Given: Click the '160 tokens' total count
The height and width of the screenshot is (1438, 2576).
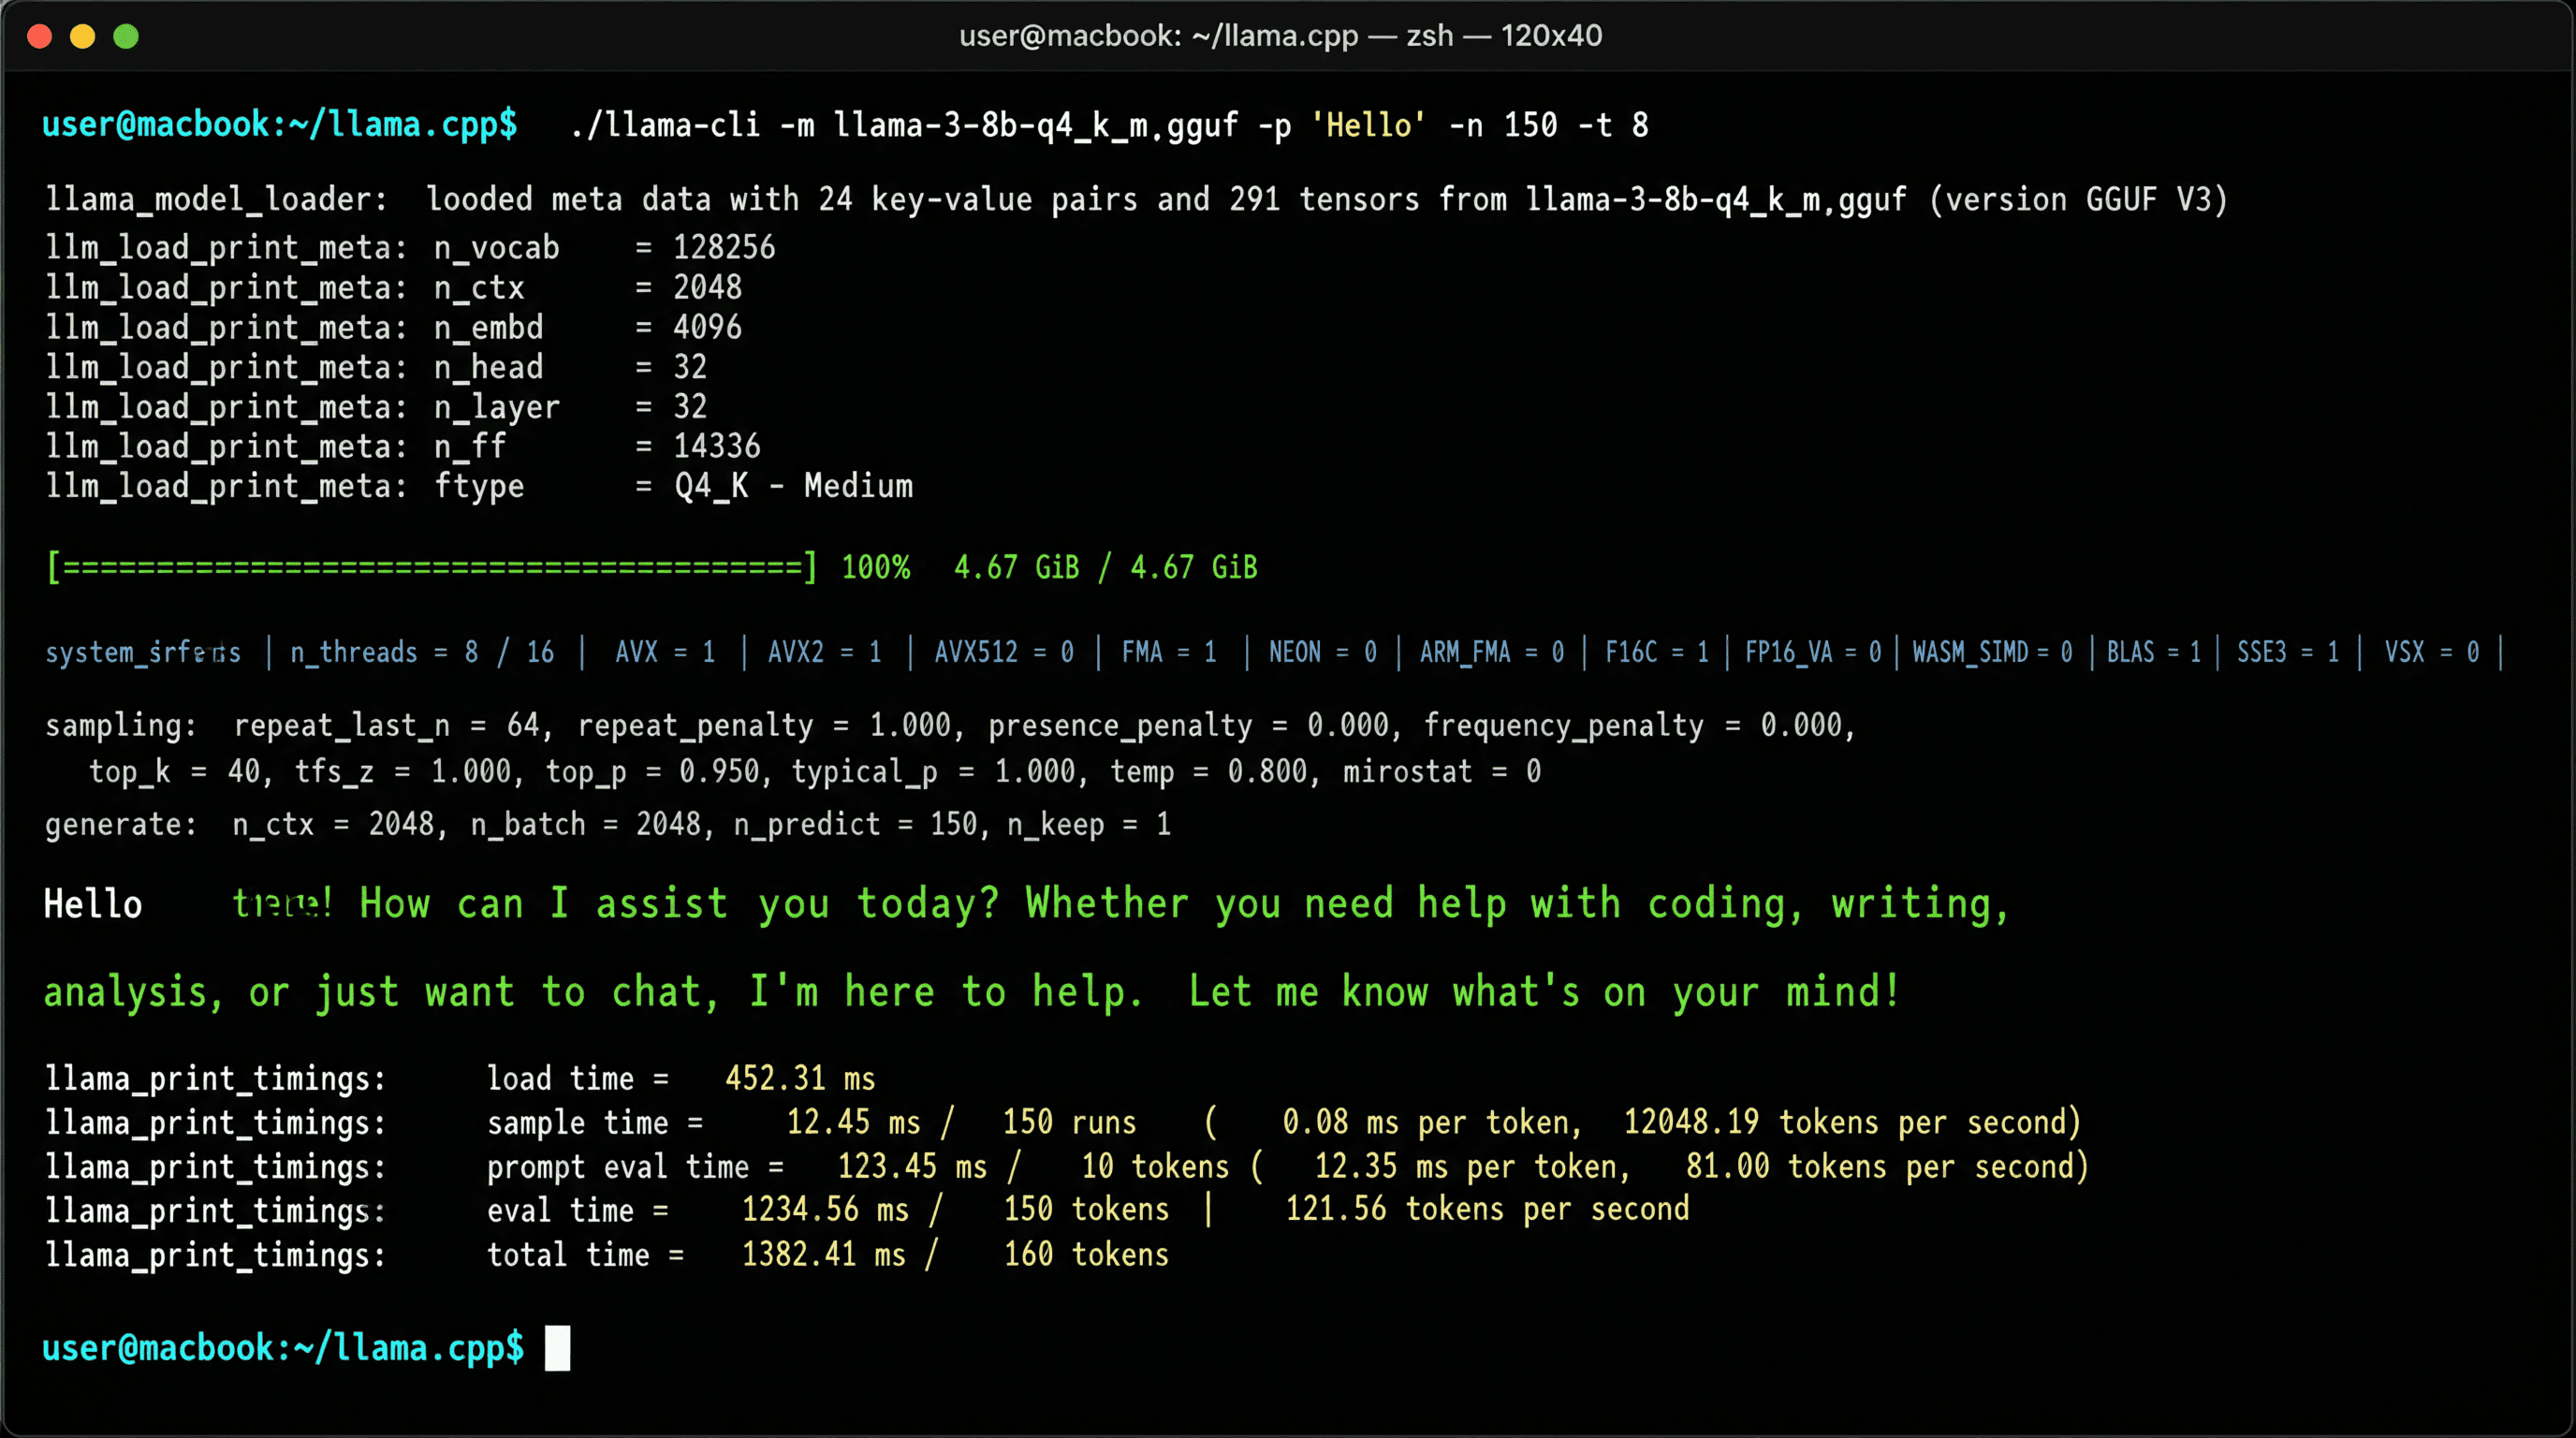Looking at the screenshot, I should pos(1086,1254).
